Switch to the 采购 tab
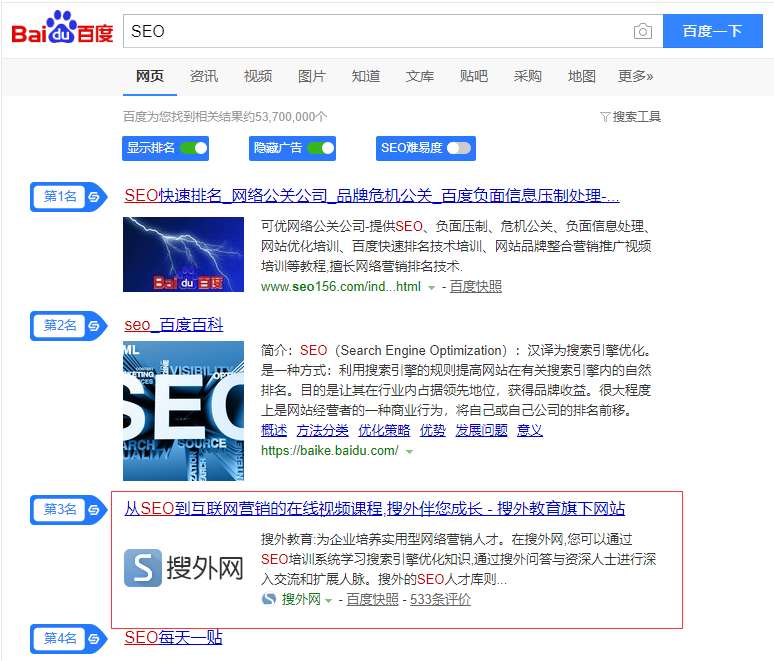The height and width of the screenshot is (661, 774). 528,76
